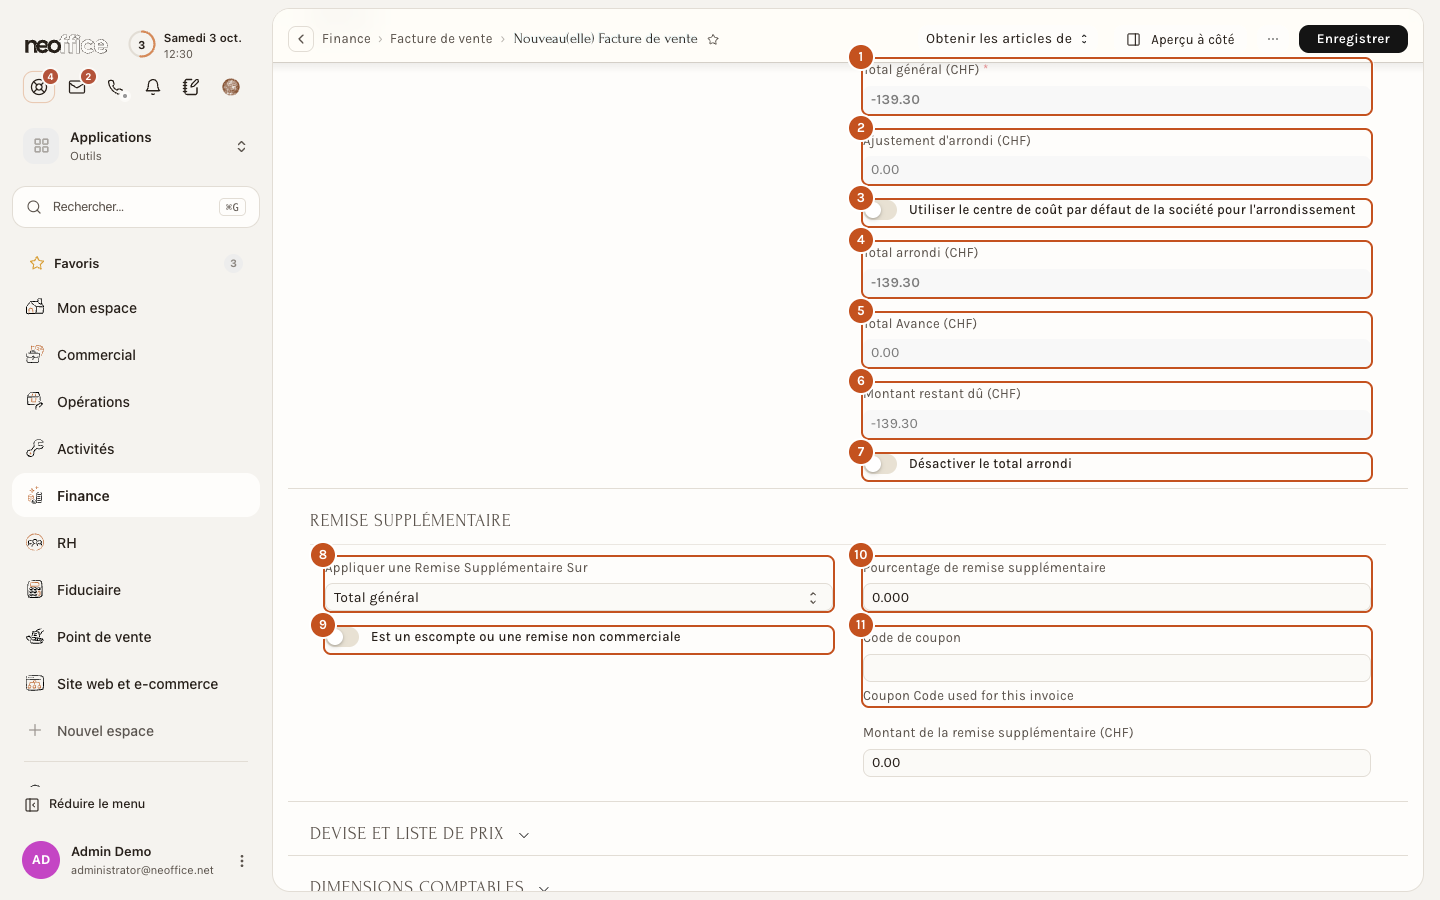Click the Code de coupon input field
The height and width of the screenshot is (900, 1440).
[x=1116, y=668]
